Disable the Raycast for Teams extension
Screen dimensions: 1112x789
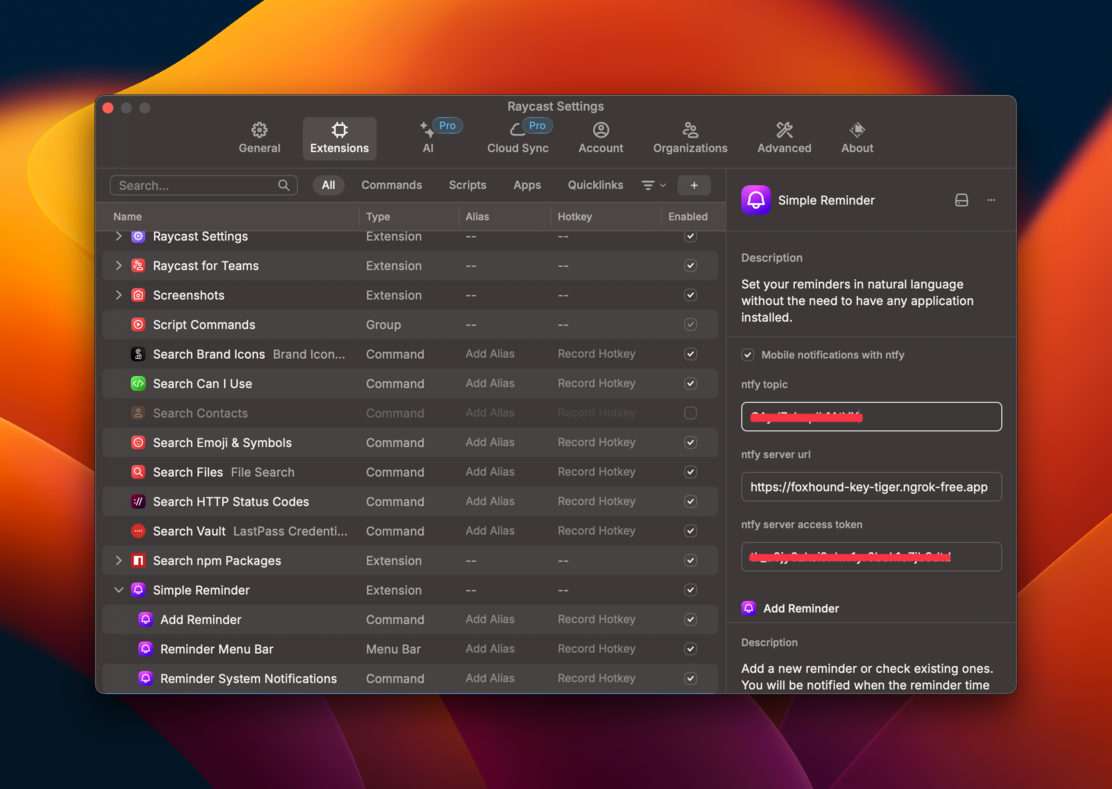point(690,266)
